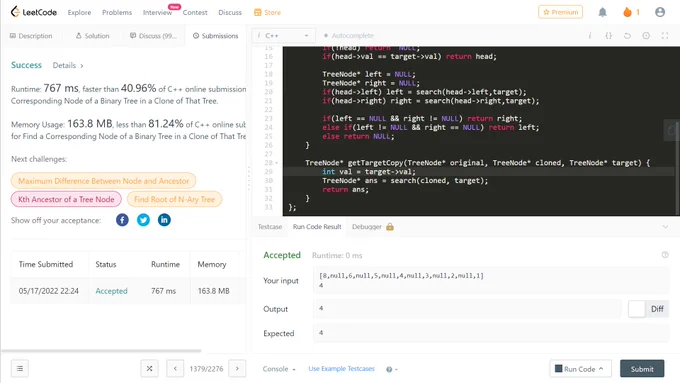Image resolution: width=680 pixels, height=383 pixels.
Task: Click the horizontal scrollbar in left panel
Action: tap(101, 350)
